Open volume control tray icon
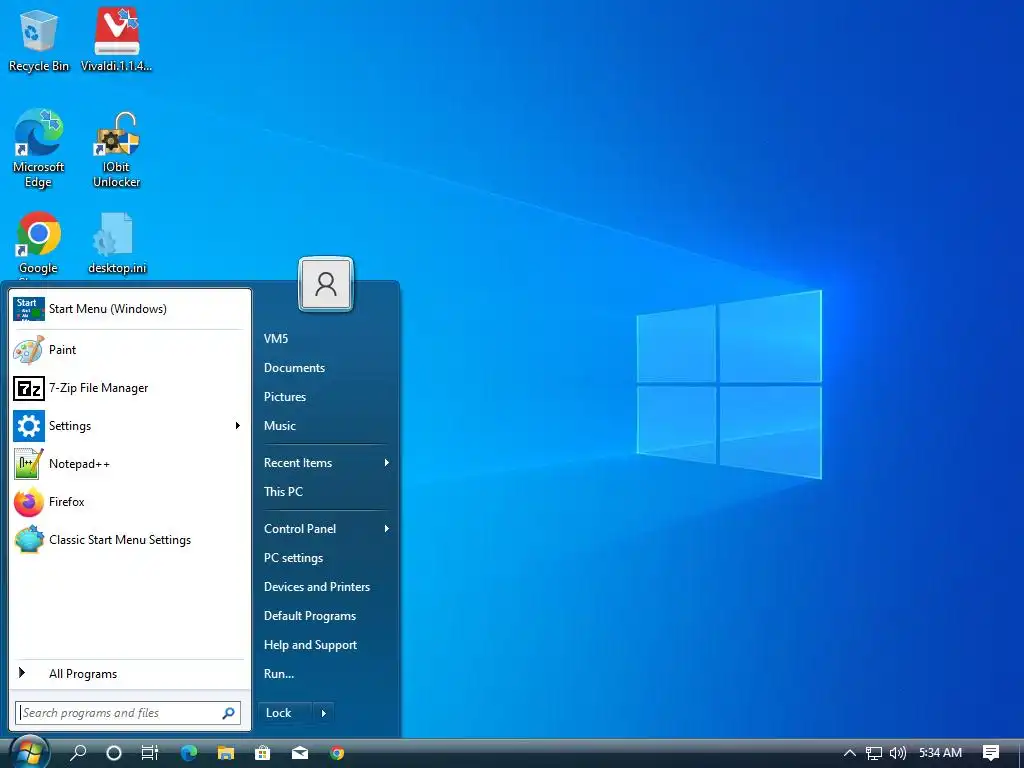Image resolution: width=1024 pixels, height=768 pixels. [898, 753]
